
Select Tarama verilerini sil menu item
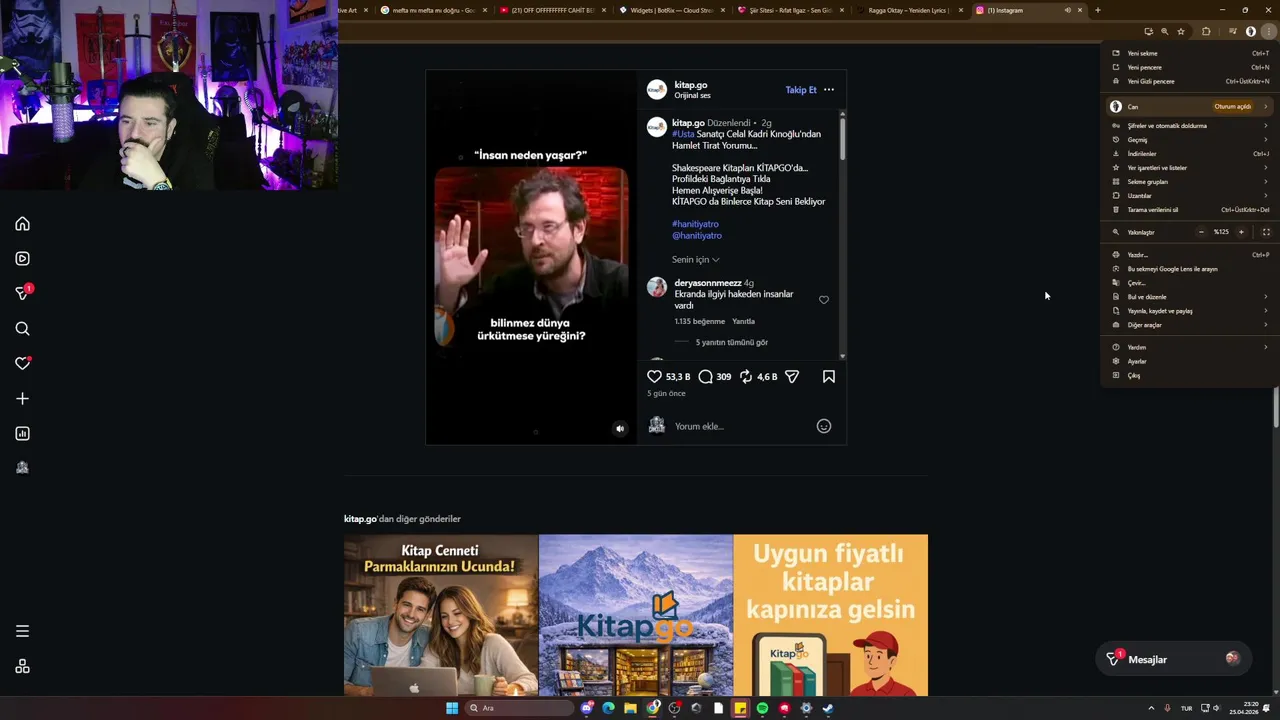(x=1190, y=210)
